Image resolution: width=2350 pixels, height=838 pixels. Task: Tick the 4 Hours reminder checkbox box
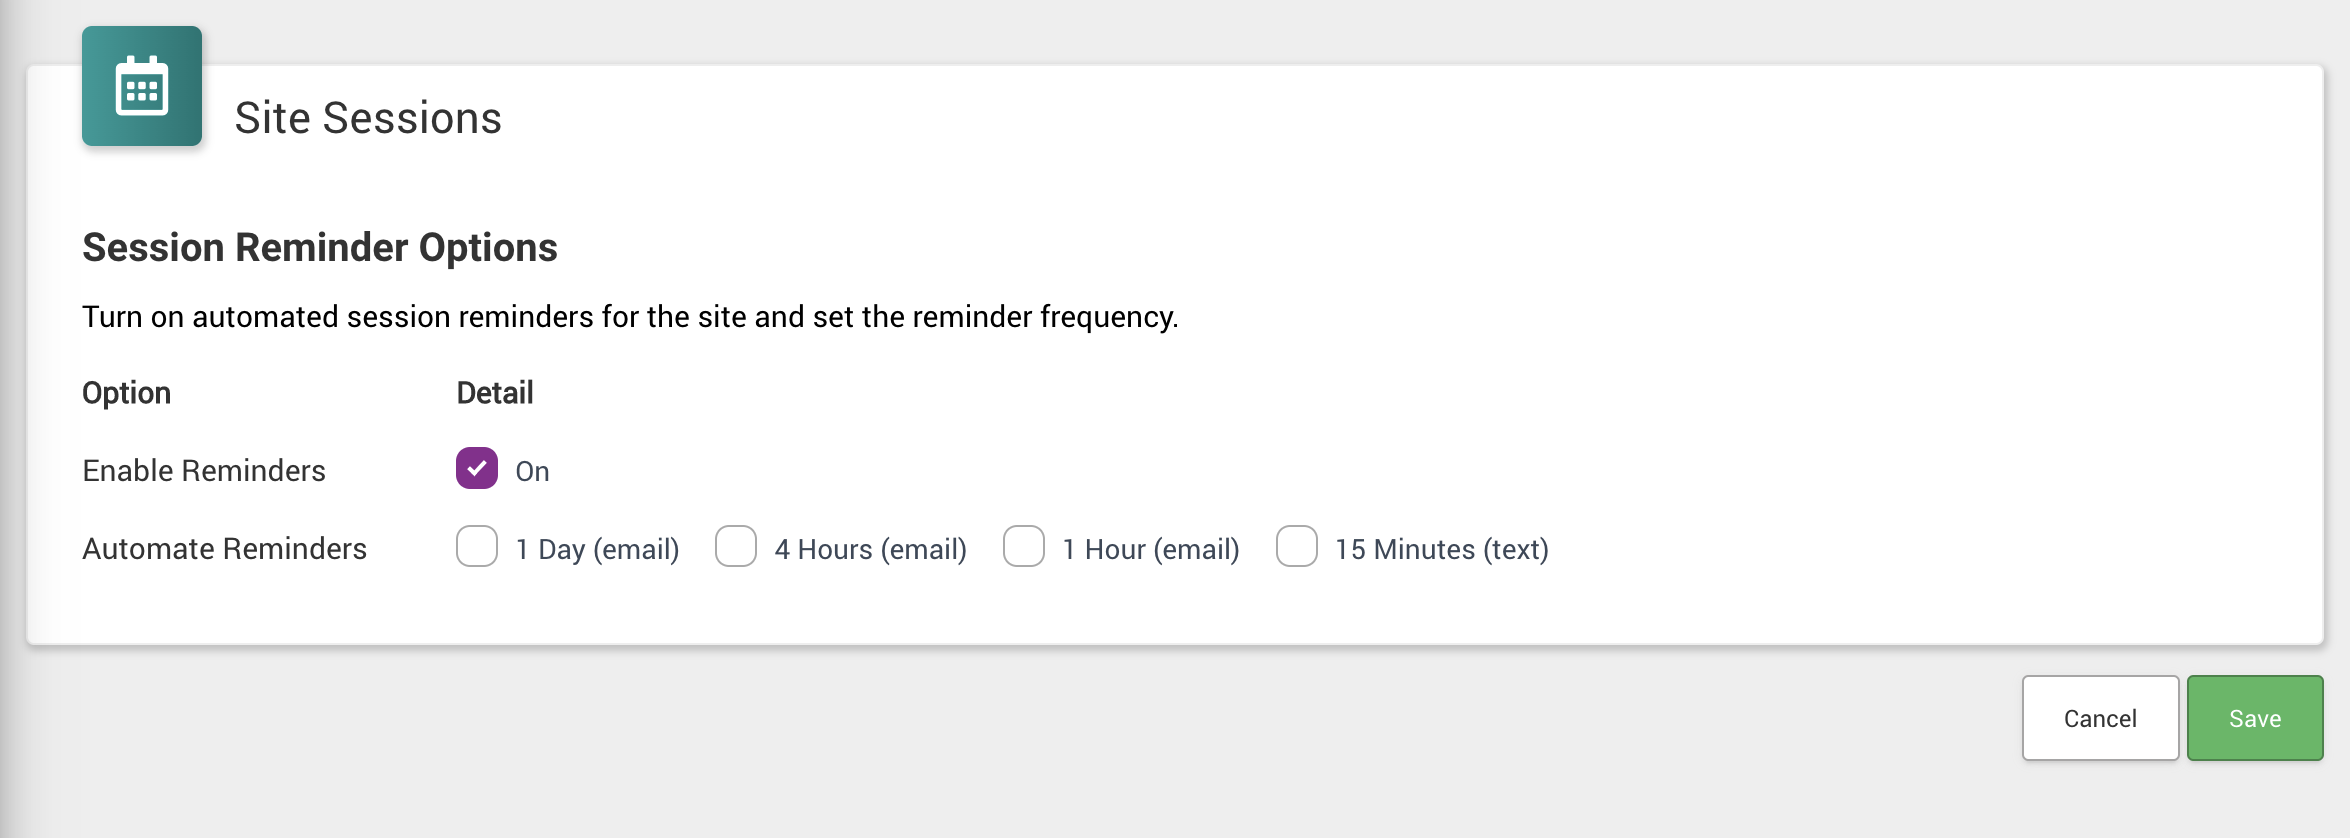click(x=736, y=547)
